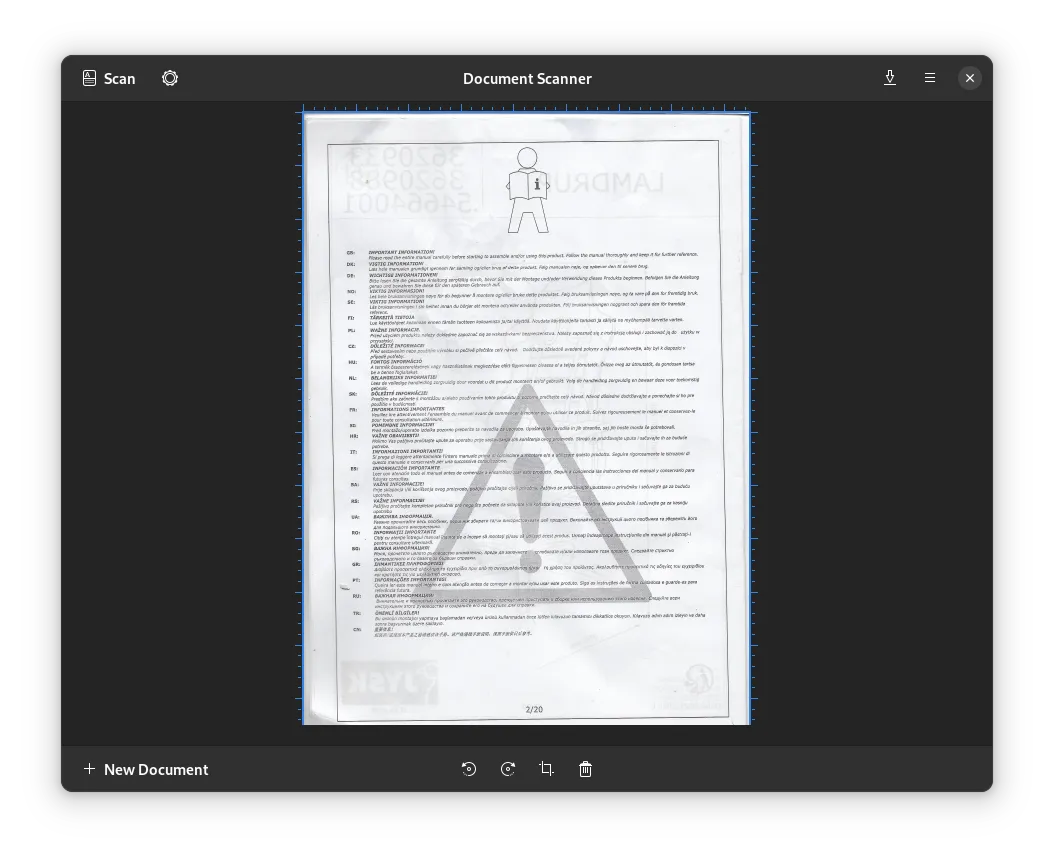Click the 2/20 page number on the scan

(x=534, y=710)
